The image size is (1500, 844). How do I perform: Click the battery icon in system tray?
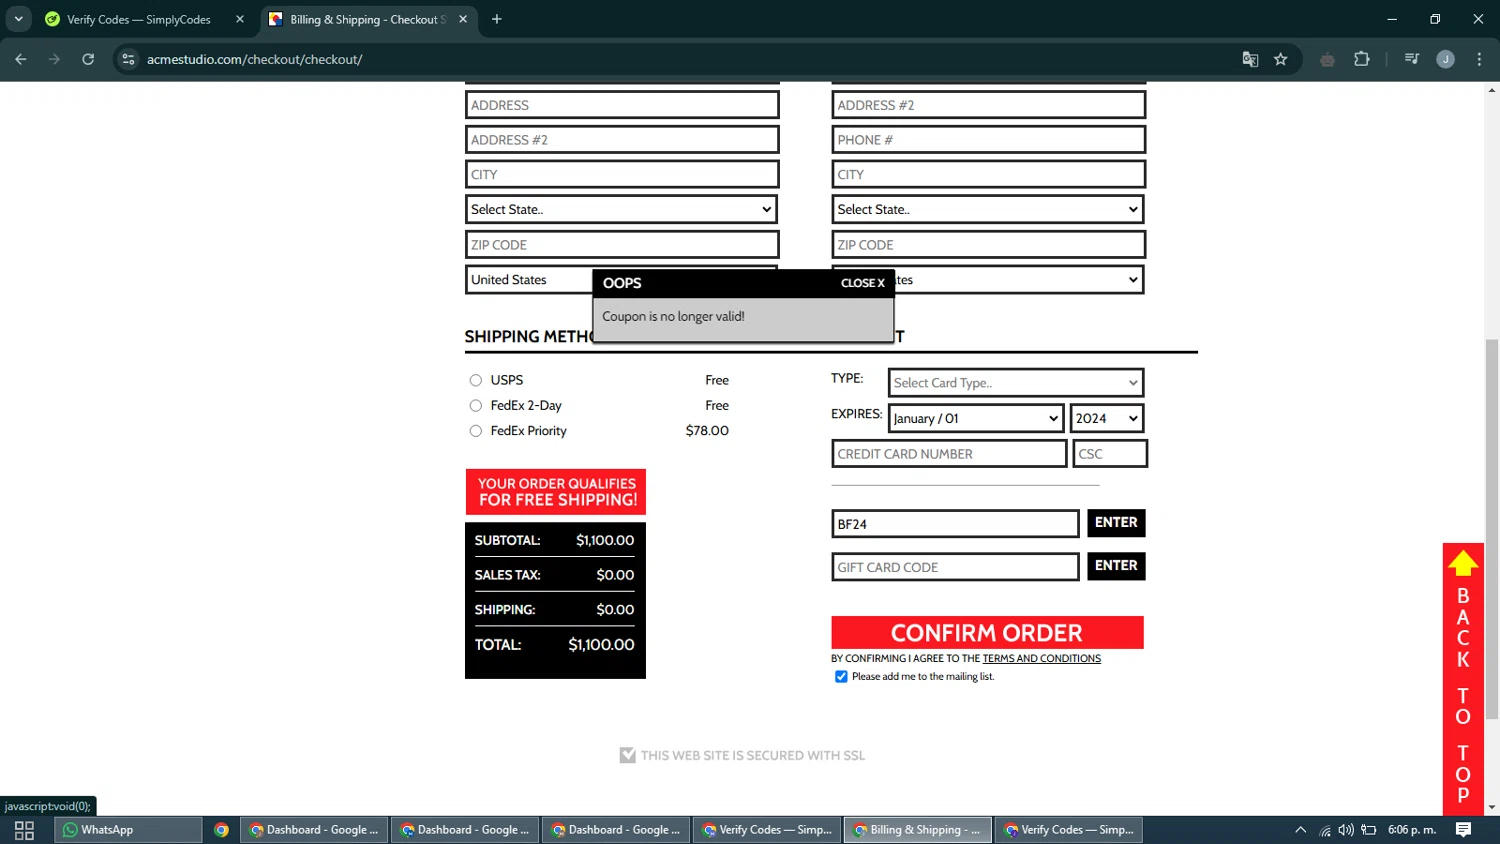tap(1369, 830)
